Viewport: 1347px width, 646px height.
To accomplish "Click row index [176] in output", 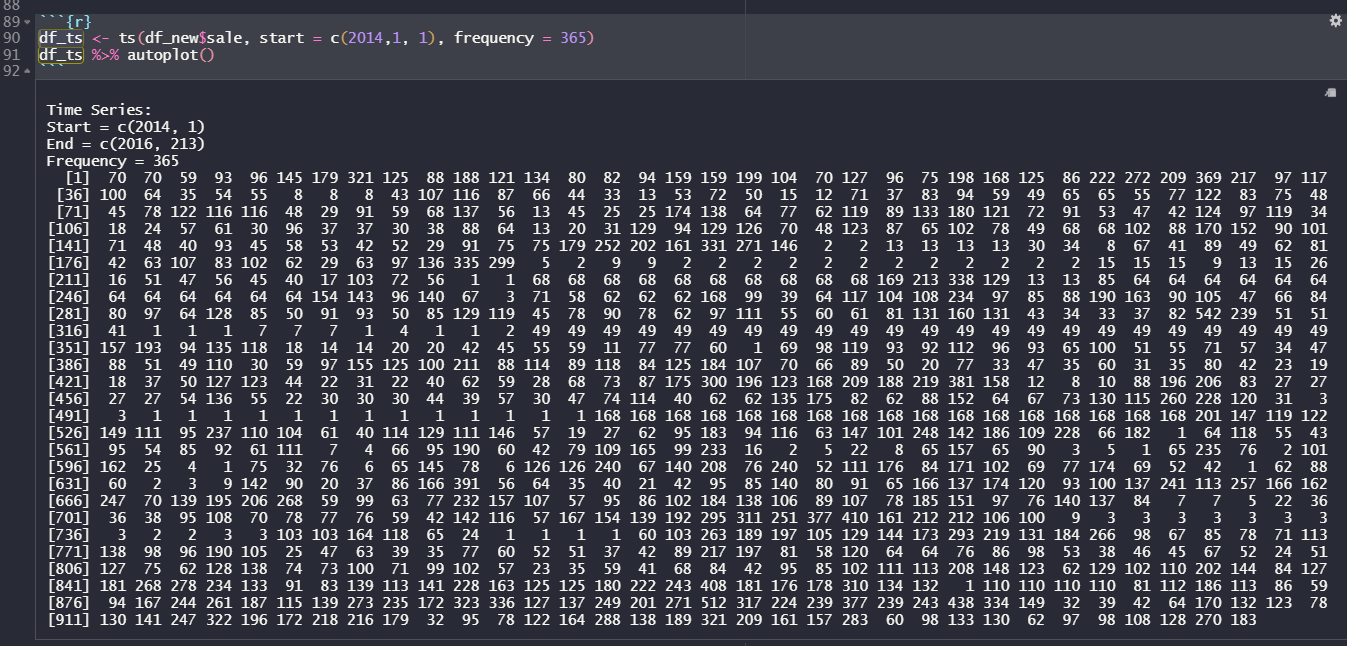I will coord(68,262).
